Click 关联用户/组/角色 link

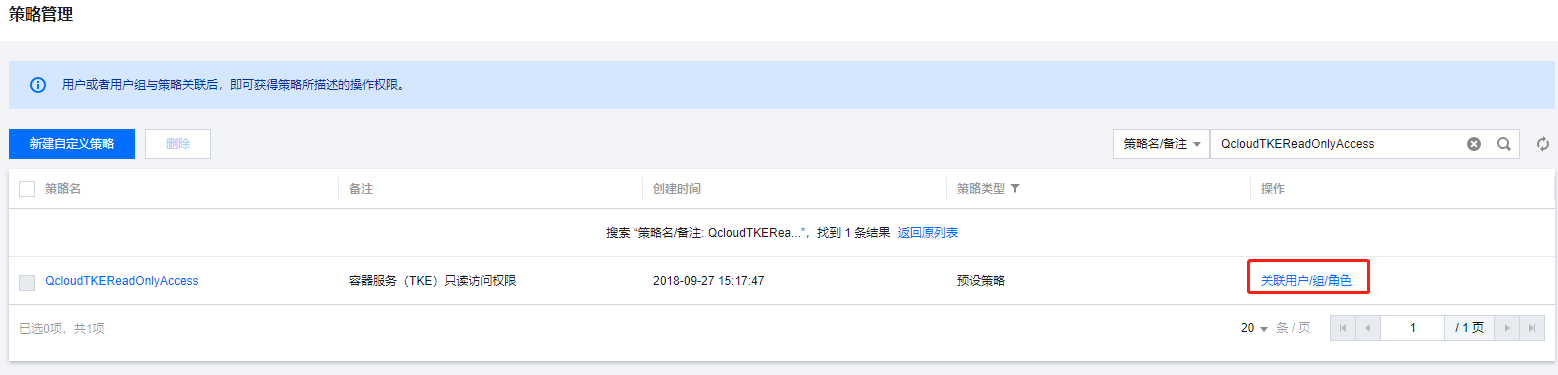click(x=1306, y=281)
